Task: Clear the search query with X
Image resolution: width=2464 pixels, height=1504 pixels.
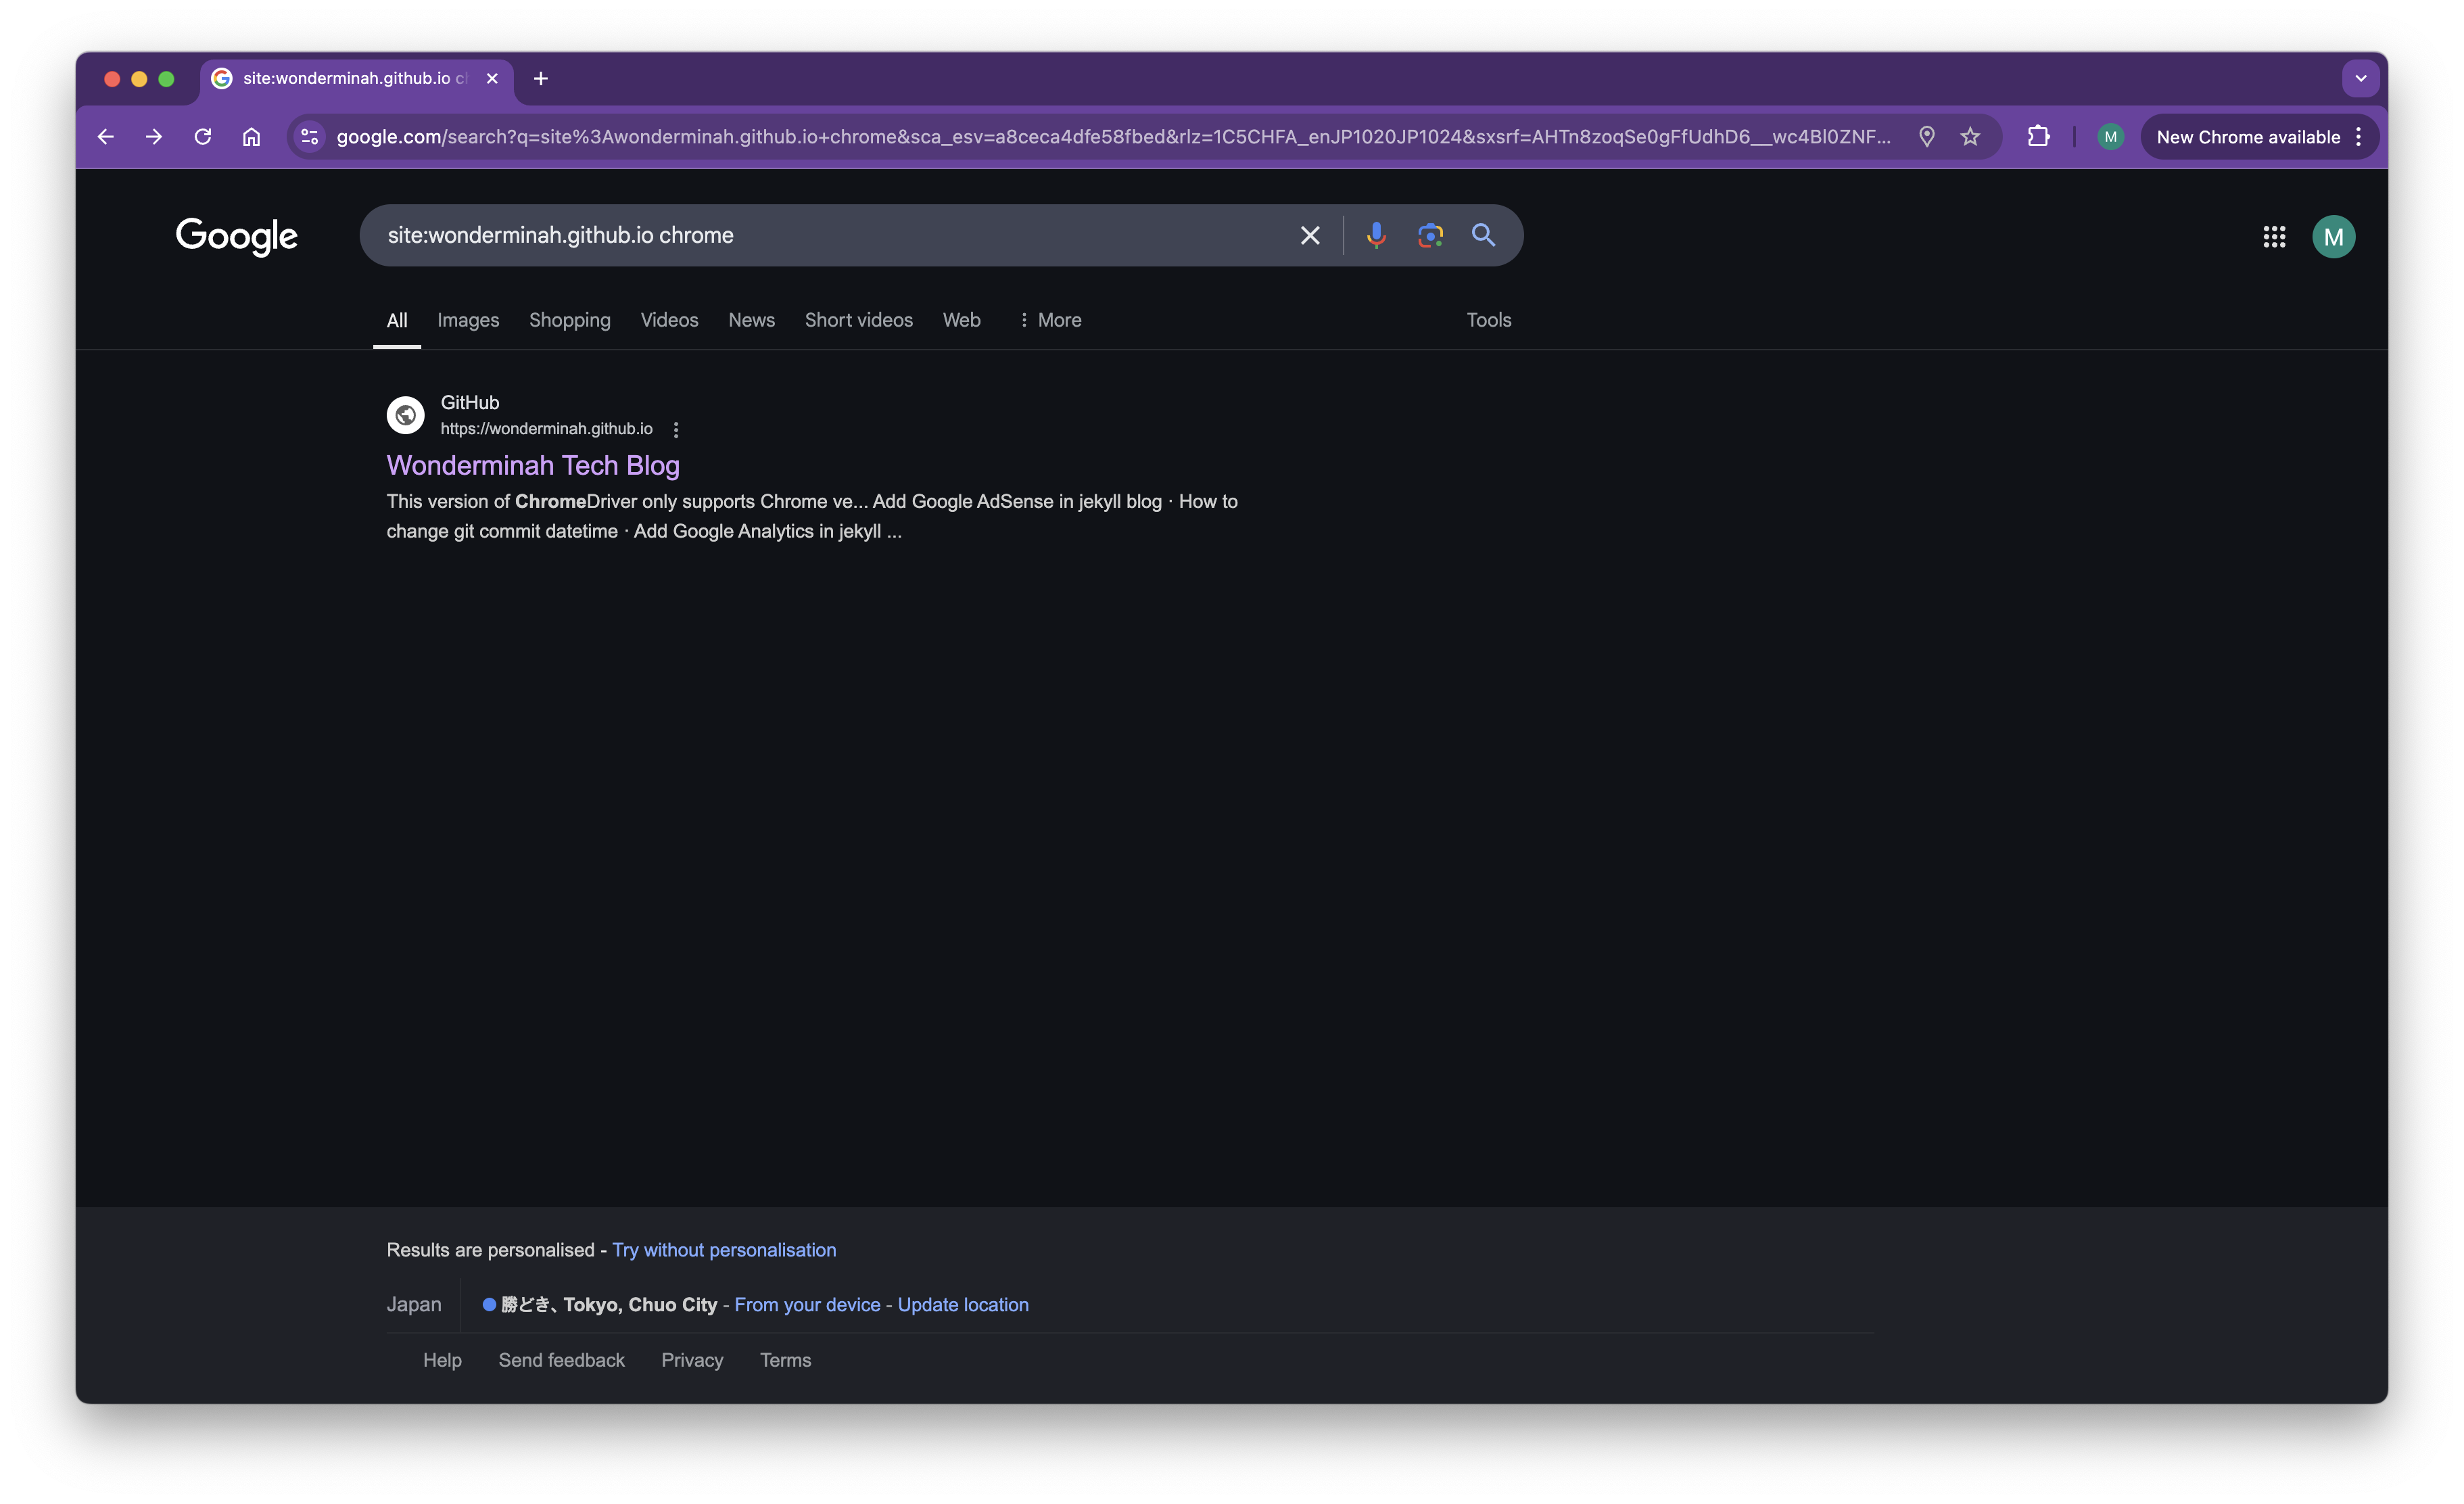Action: click(x=1309, y=235)
